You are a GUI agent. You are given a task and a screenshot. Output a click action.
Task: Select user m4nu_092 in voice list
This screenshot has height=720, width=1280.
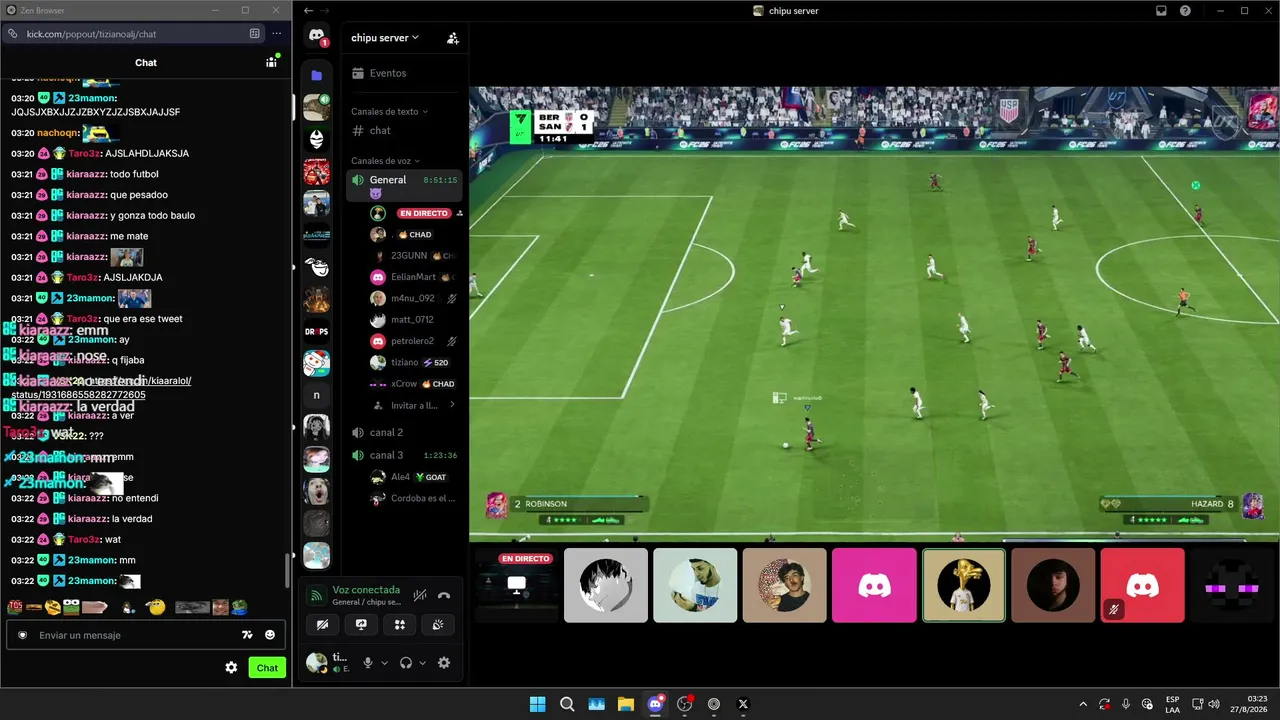click(x=414, y=298)
